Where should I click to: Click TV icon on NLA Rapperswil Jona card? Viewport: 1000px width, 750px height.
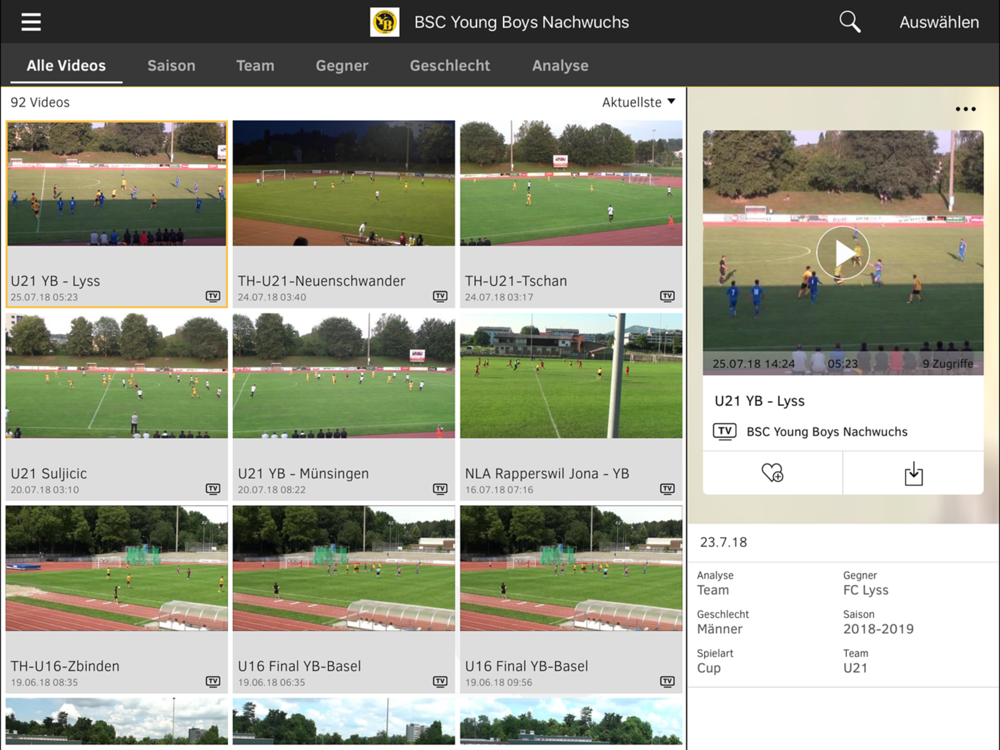point(667,489)
